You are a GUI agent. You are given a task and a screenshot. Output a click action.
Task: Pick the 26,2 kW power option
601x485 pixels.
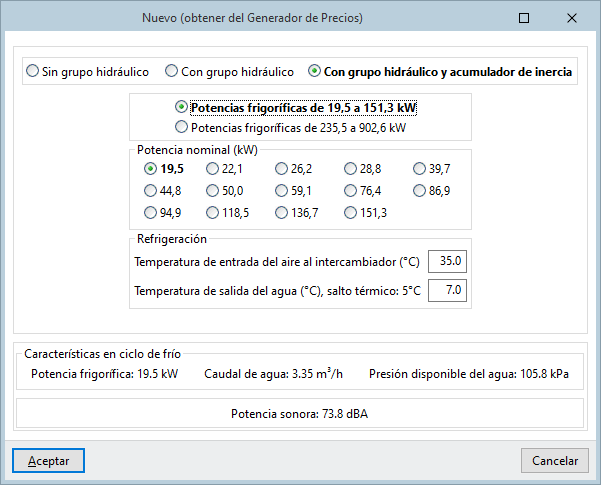click(x=282, y=168)
